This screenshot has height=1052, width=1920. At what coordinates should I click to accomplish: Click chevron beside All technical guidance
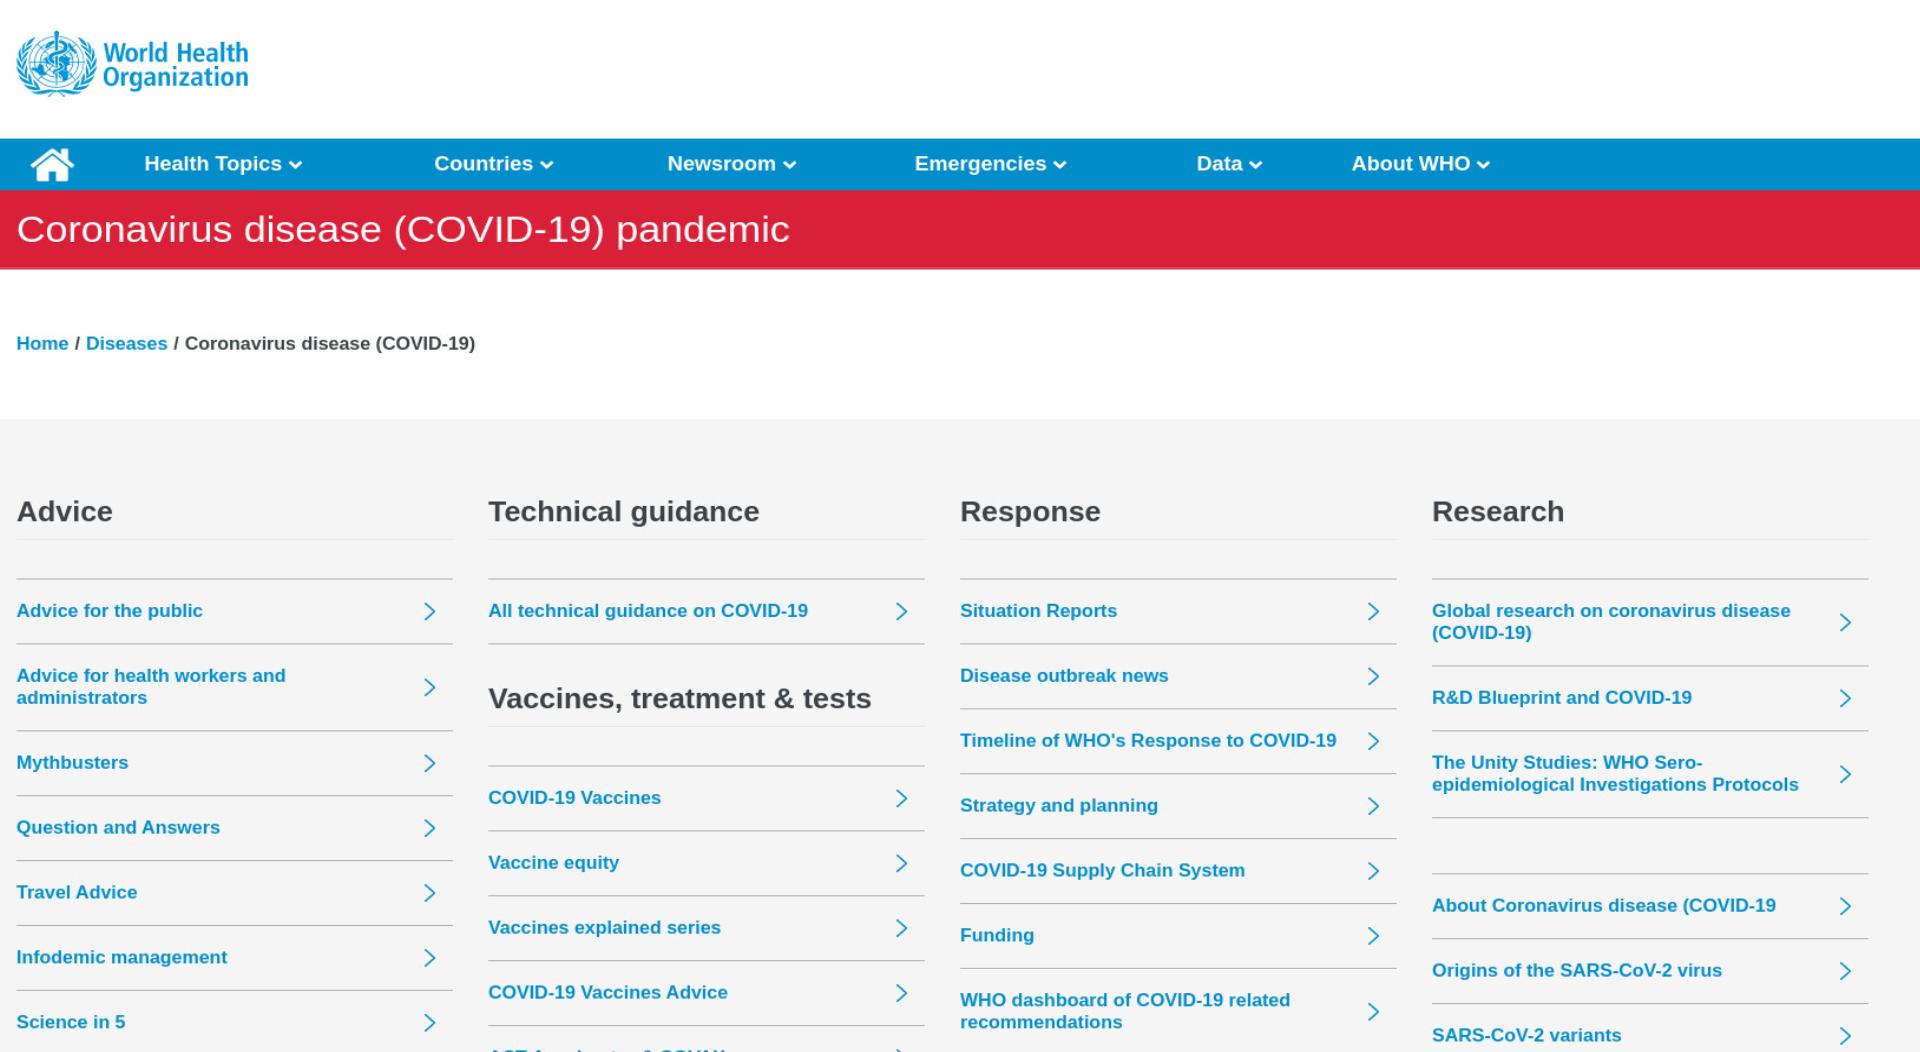(901, 611)
